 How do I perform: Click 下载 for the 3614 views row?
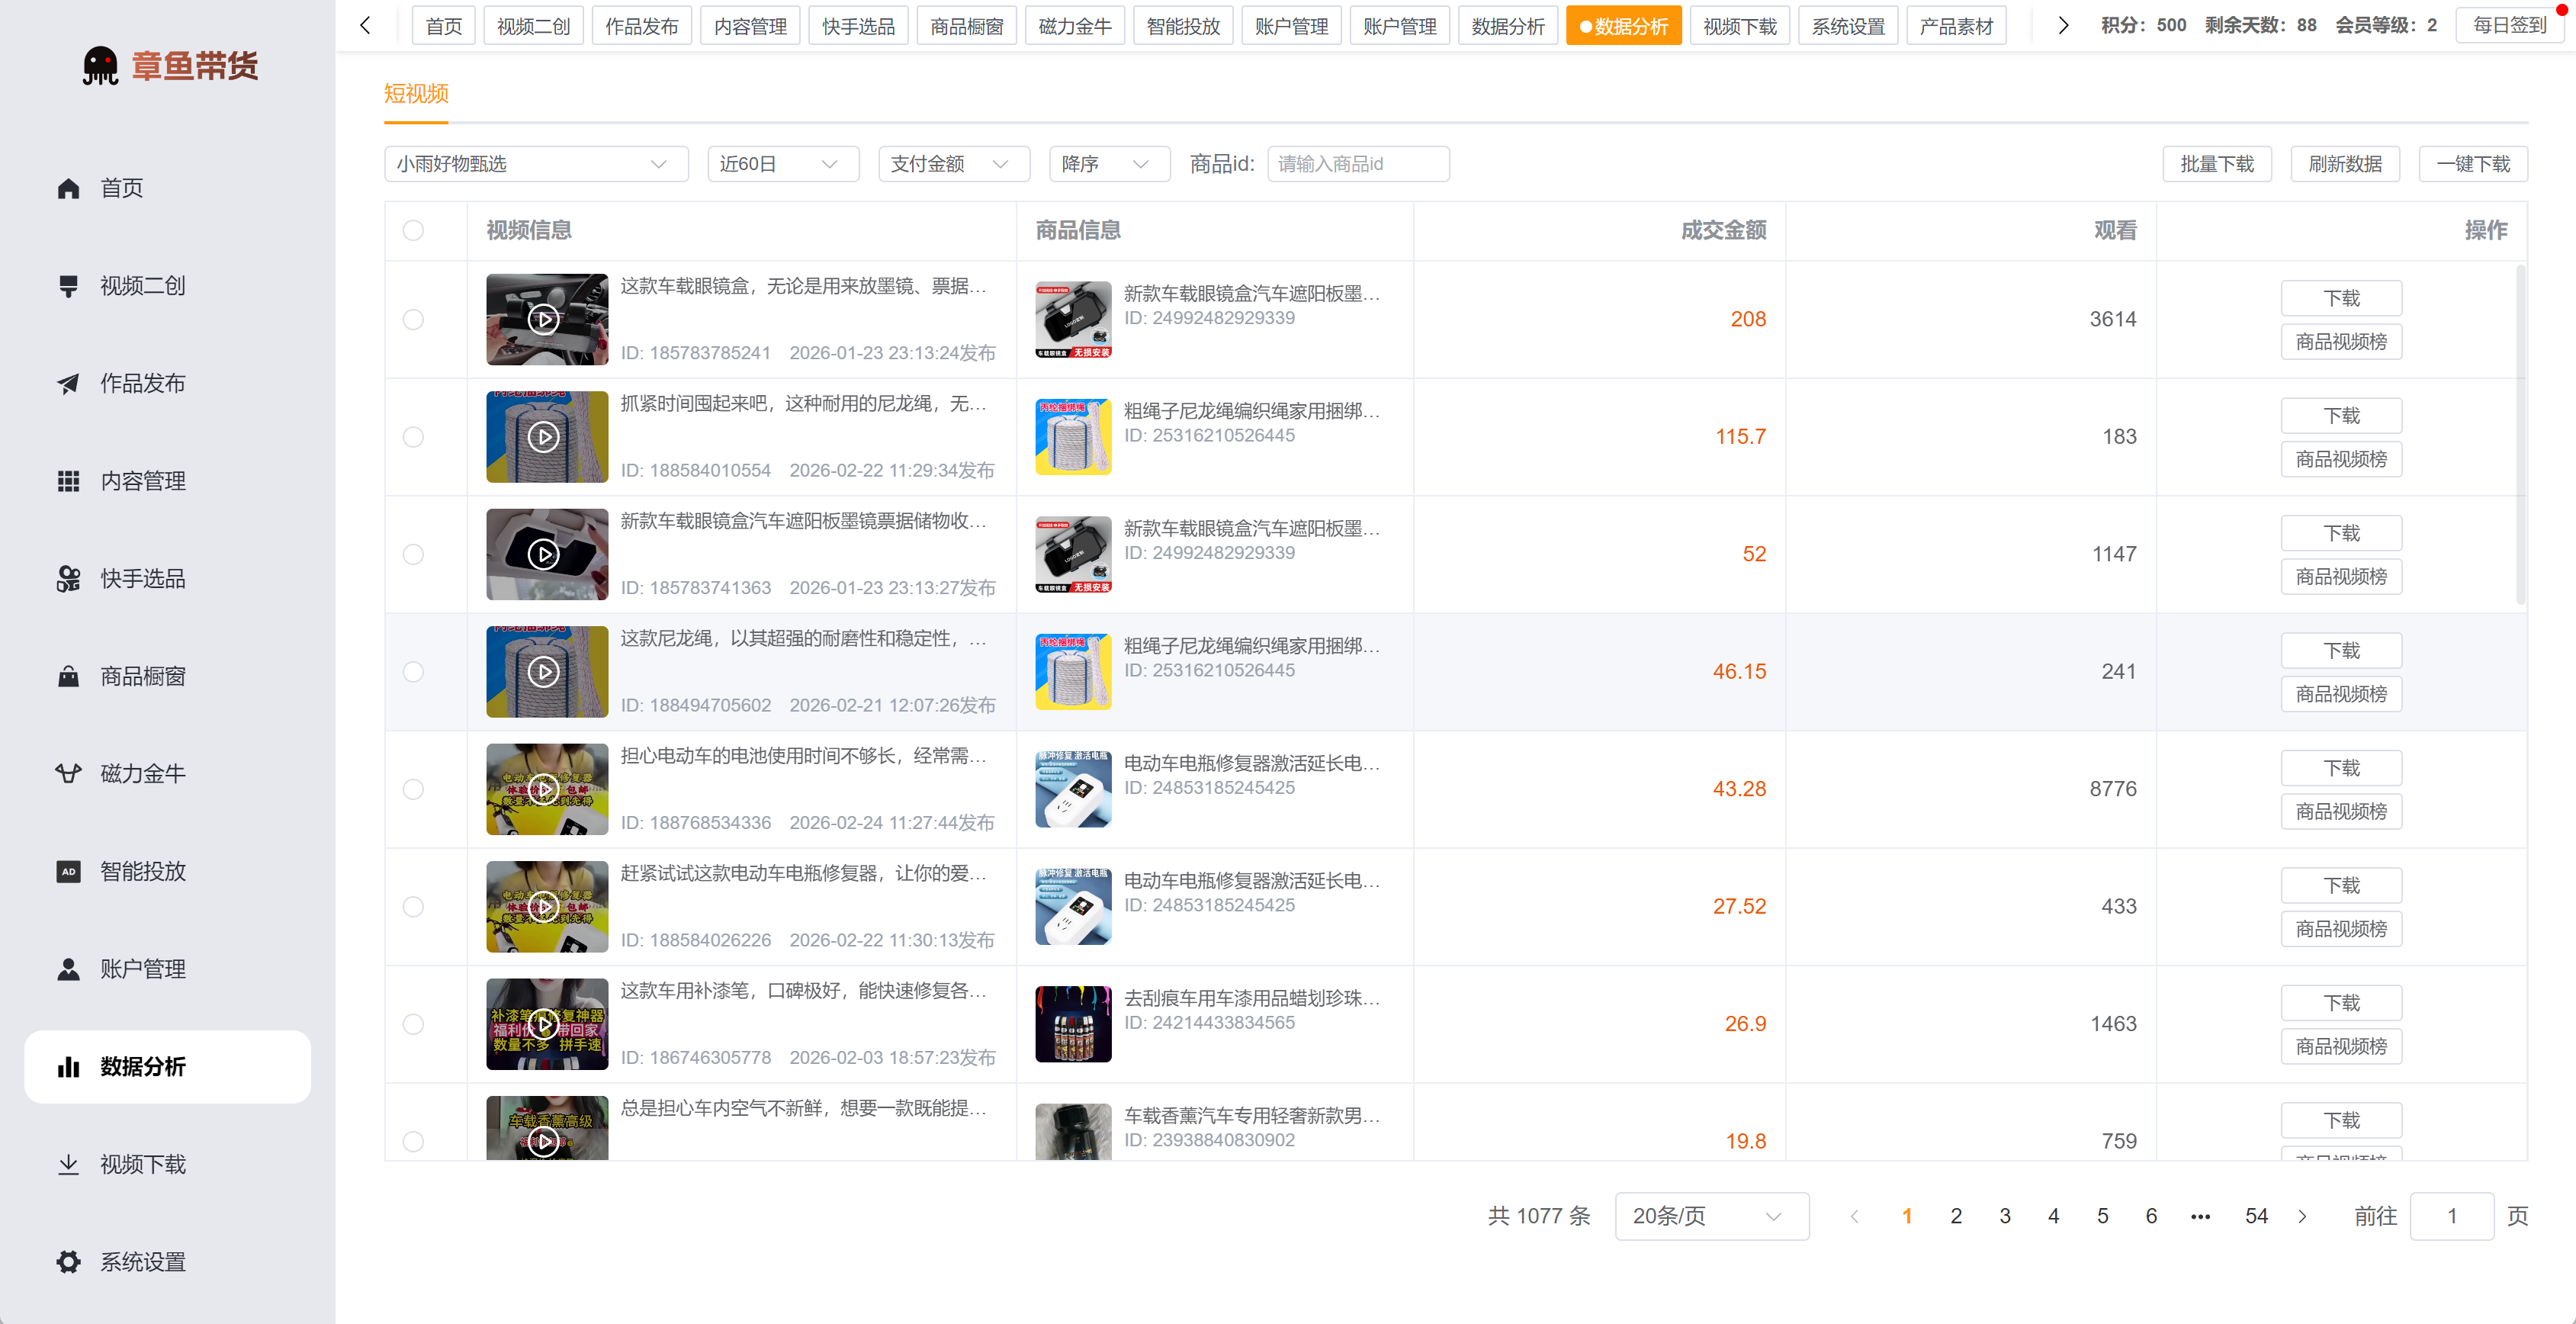tap(2341, 299)
